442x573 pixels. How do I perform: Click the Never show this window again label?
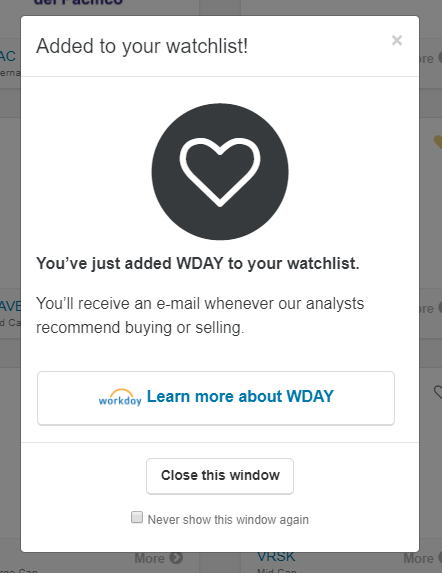point(228,520)
